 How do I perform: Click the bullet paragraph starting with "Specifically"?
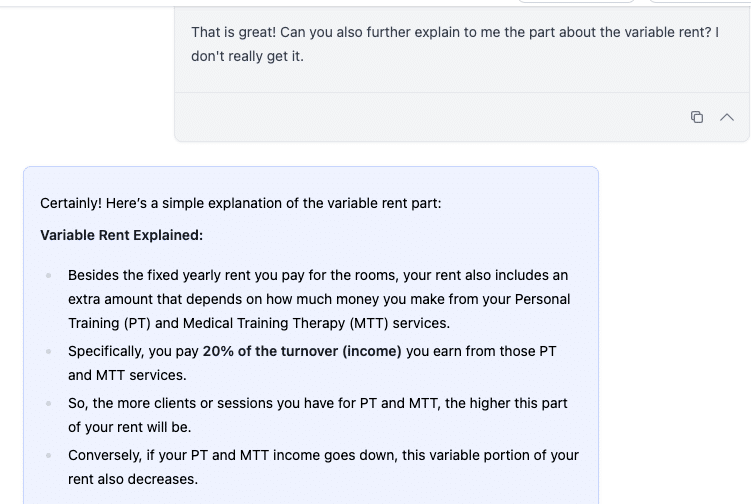[x=312, y=363]
